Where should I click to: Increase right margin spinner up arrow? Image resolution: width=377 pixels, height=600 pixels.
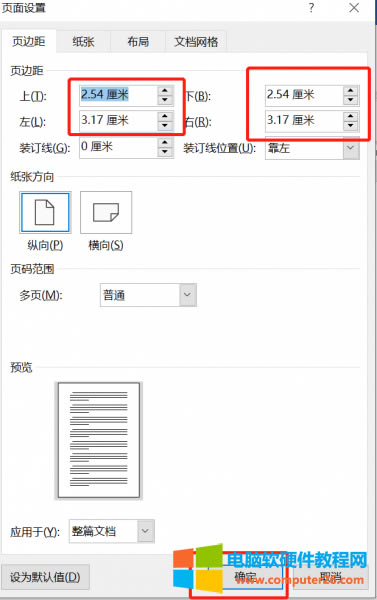point(351,116)
